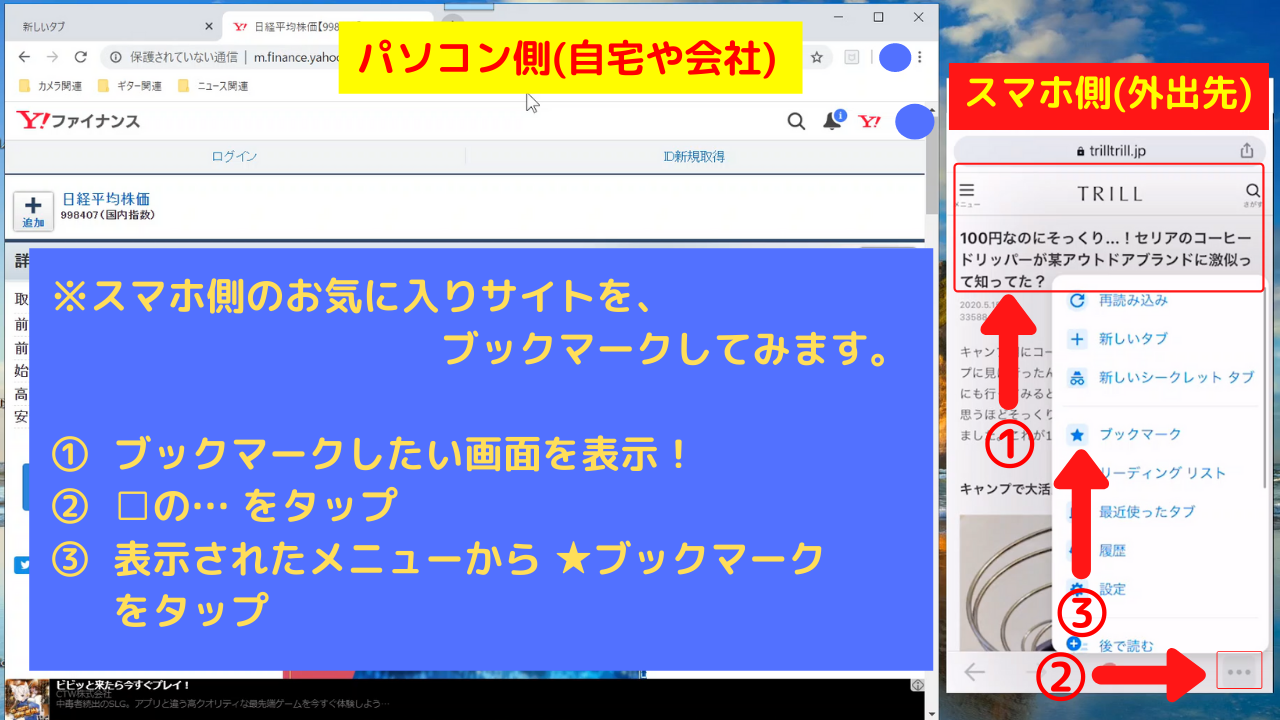Click the ログイン link
Image resolution: width=1280 pixels, height=720 pixels.
click(234, 157)
